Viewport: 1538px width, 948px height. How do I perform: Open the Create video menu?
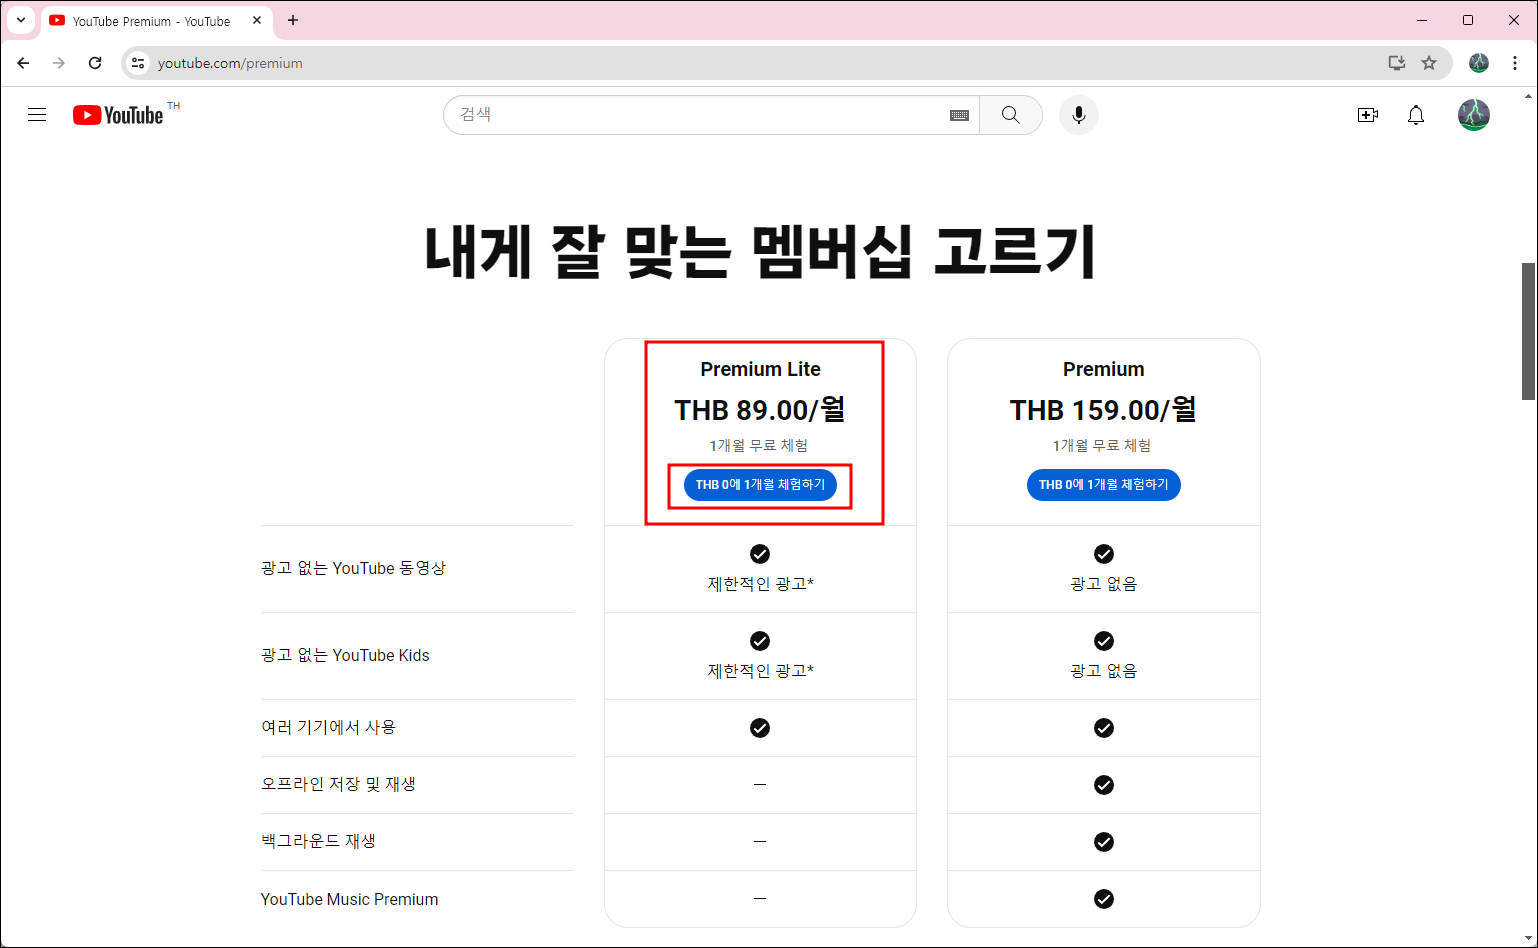[1367, 115]
